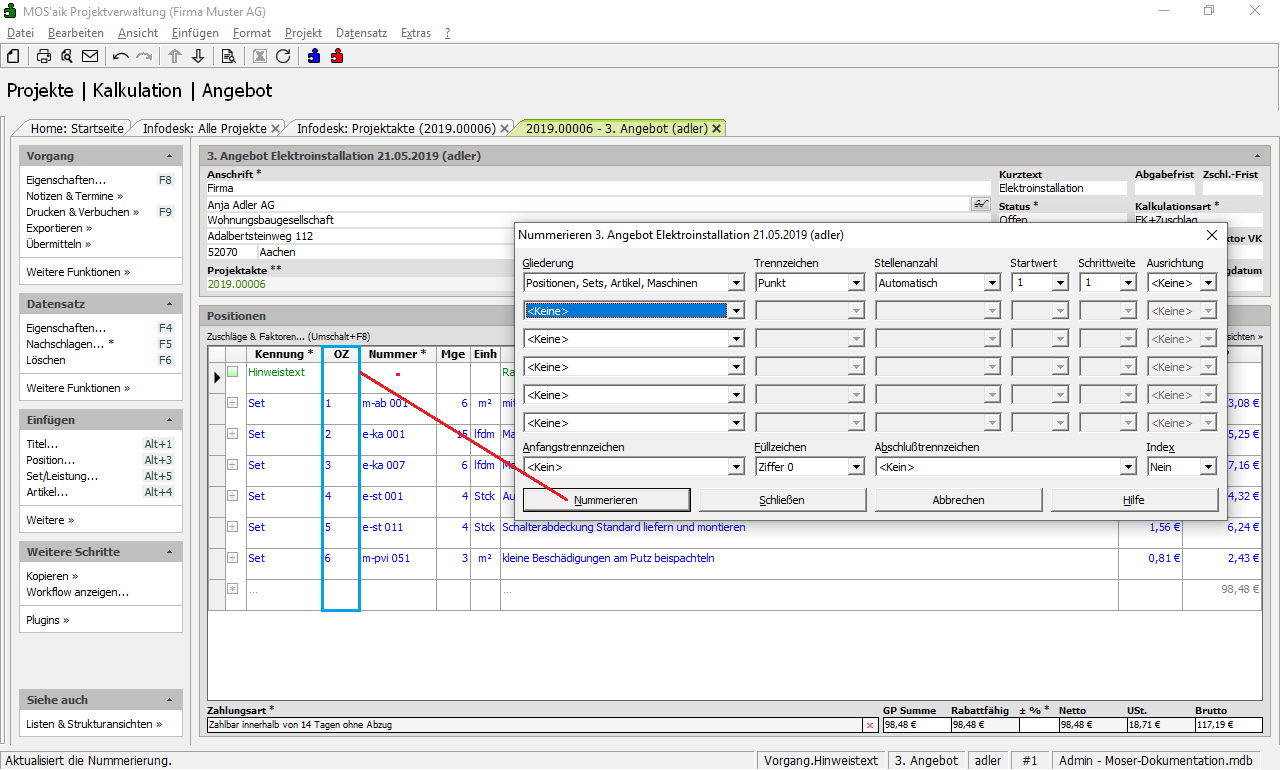Image resolution: width=1280 pixels, height=770 pixels.
Task: Click the undo arrow icon
Action: pos(121,56)
